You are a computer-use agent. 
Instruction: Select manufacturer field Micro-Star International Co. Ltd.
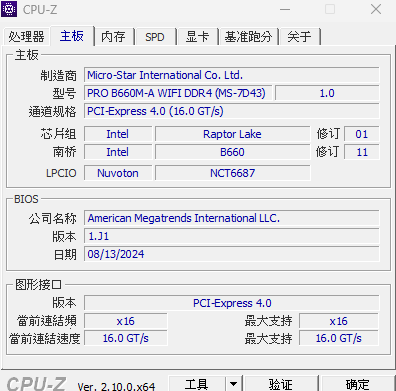[x=232, y=75]
